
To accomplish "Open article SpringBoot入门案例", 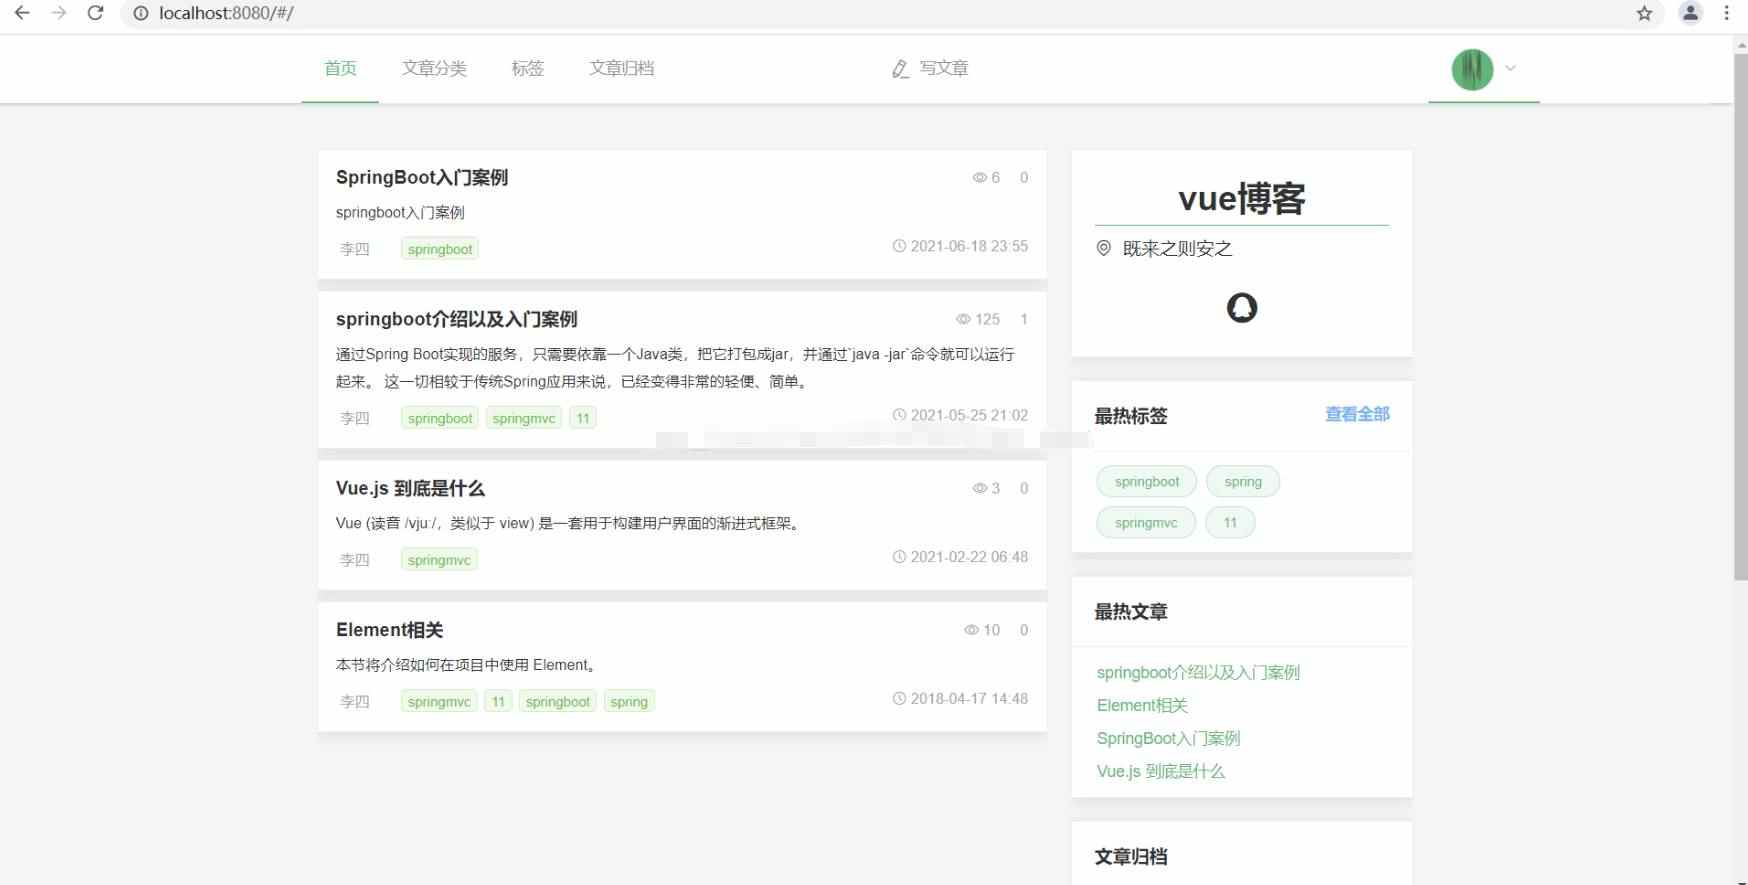I will point(422,177).
